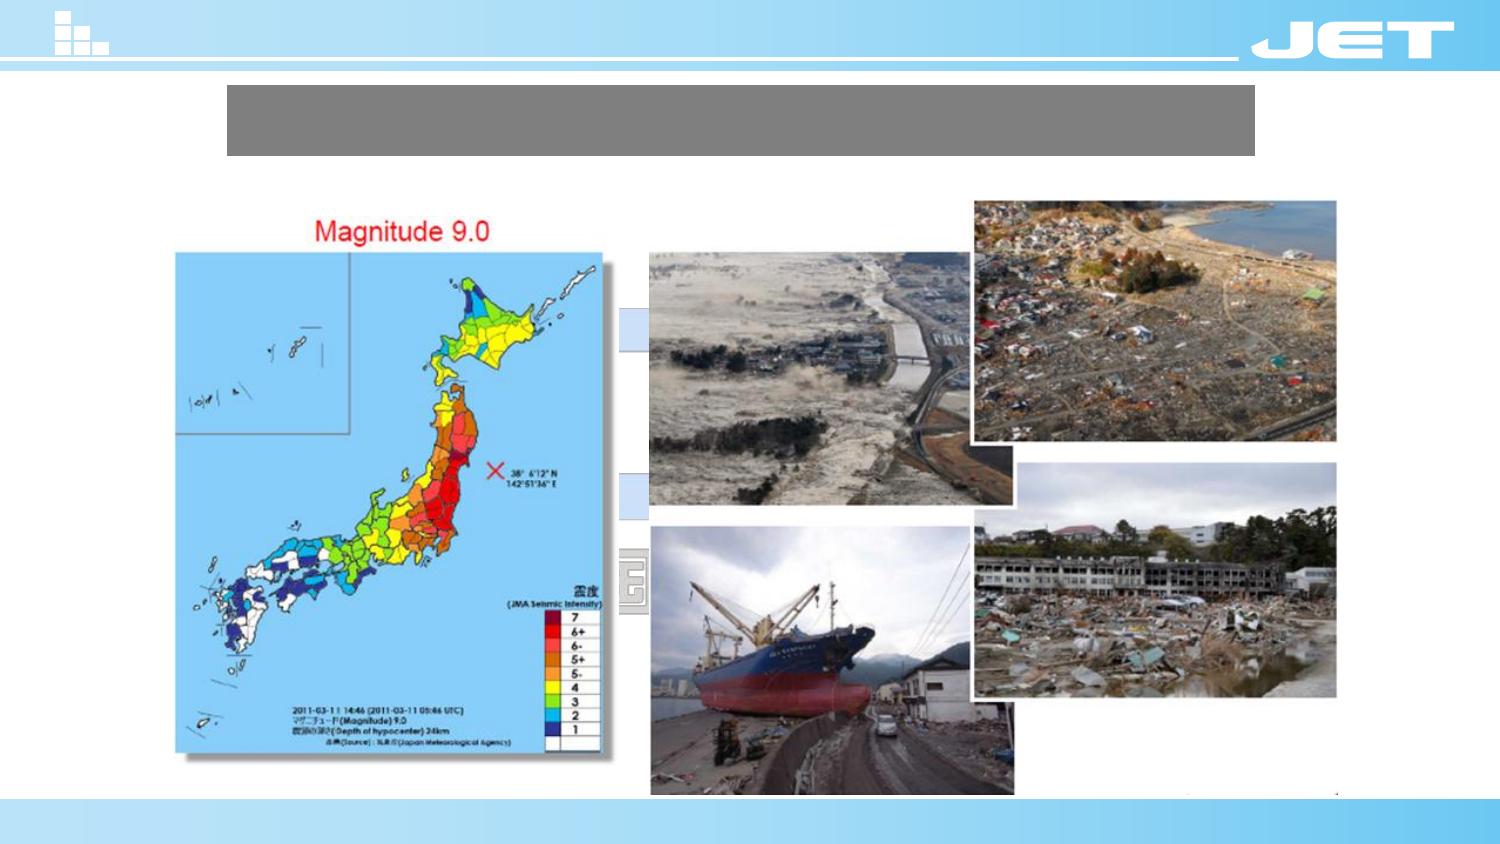This screenshot has height=844, width=1500.
Task: Click the Japan seismic intensity map
Action: 390,502
